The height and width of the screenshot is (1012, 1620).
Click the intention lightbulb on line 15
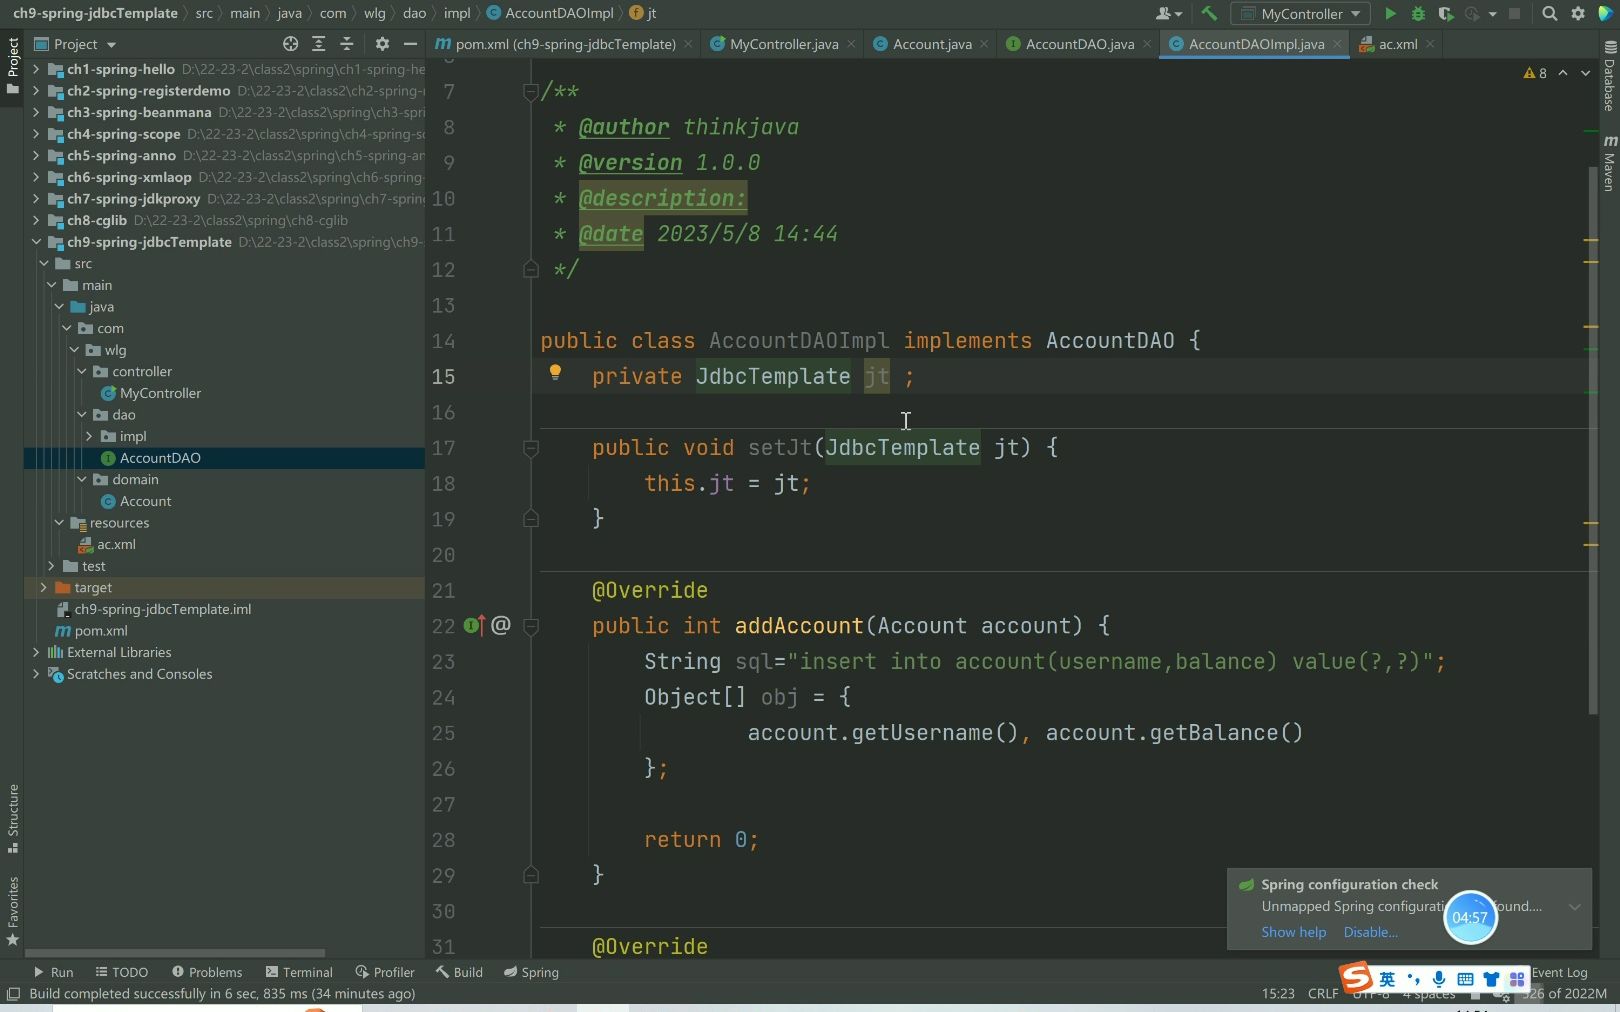tap(555, 373)
